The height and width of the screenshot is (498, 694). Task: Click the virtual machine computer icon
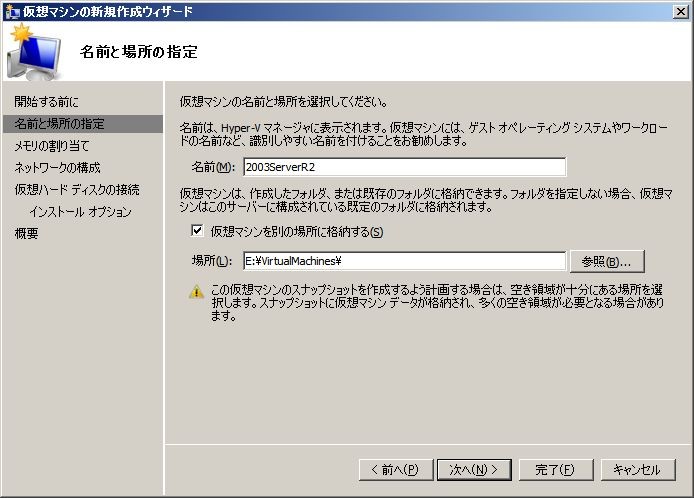tap(34, 52)
